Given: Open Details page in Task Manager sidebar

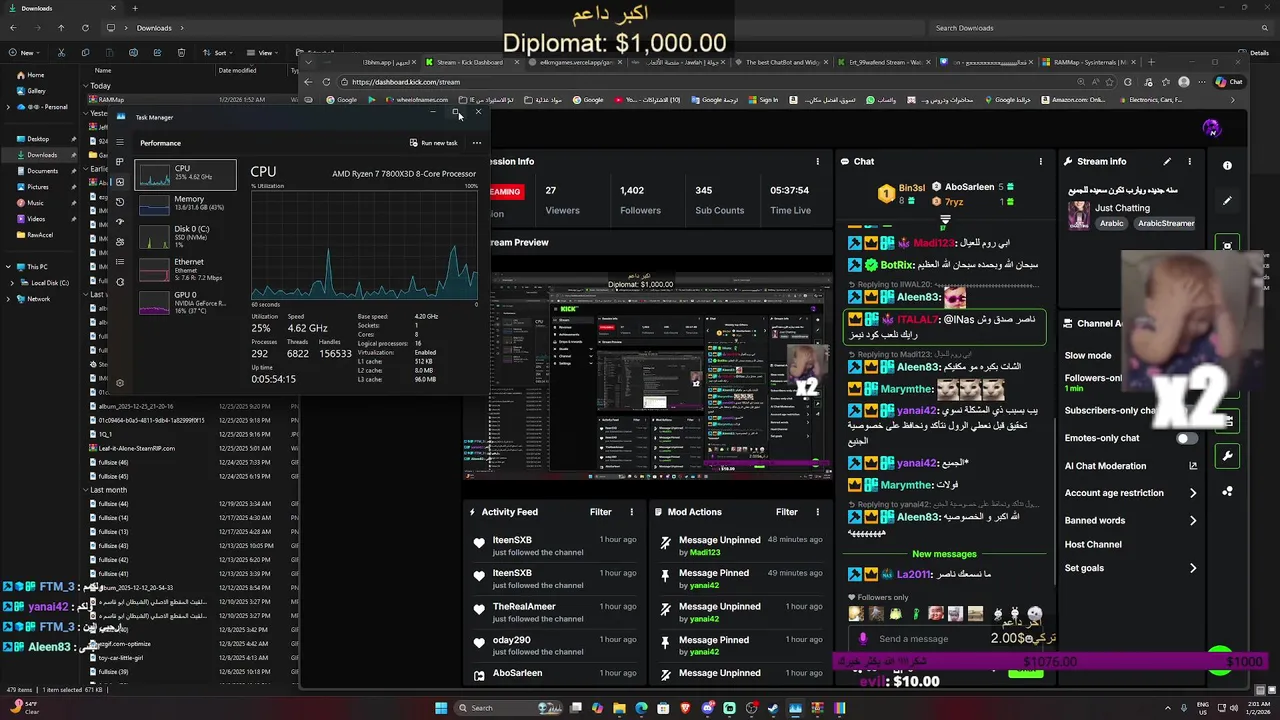Looking at the screenshot, I should tap(120, 262).
